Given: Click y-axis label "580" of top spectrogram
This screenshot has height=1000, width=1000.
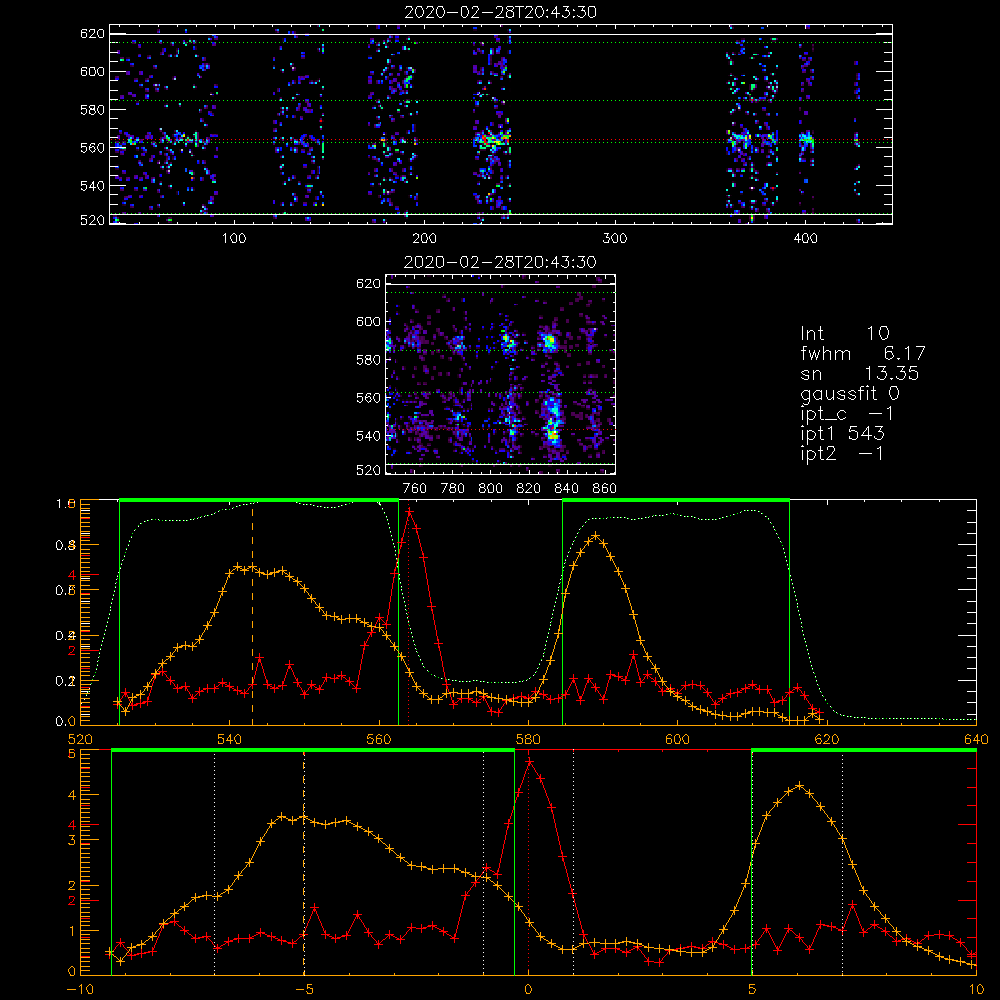Looking at the screenshot, I should pos(92,110).
